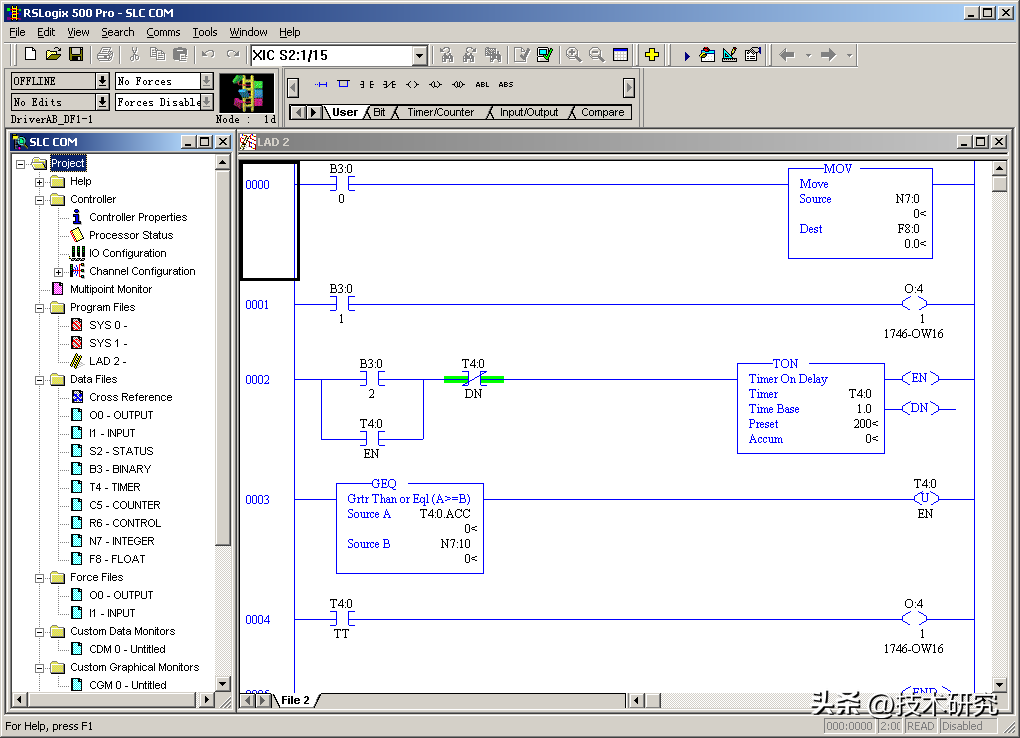
Task: Expand the Help folder in tree
Action: click(40, 182)
